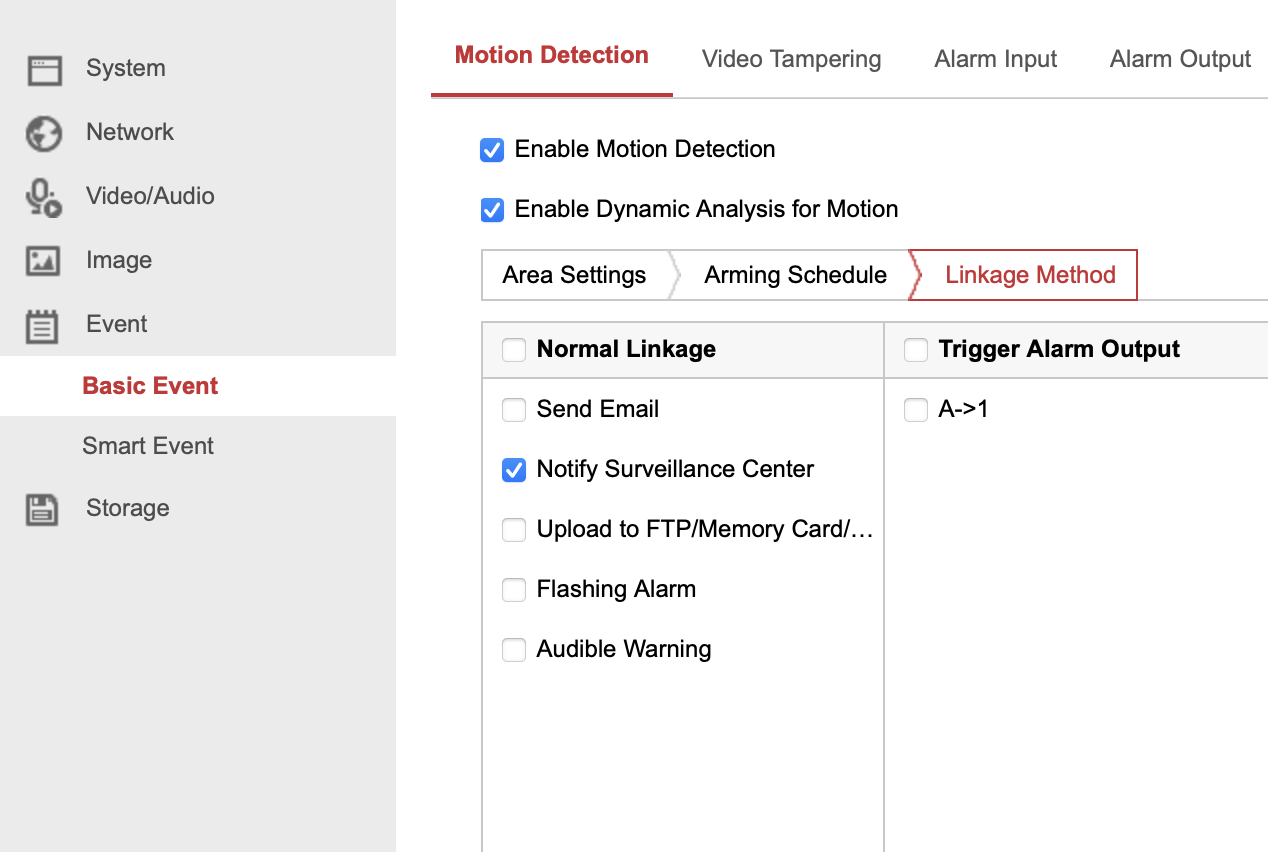Viewport: 1268px width, 852px height.
Task: Check Upload to FTP/Memory Card option
Action: coord(513,529)
